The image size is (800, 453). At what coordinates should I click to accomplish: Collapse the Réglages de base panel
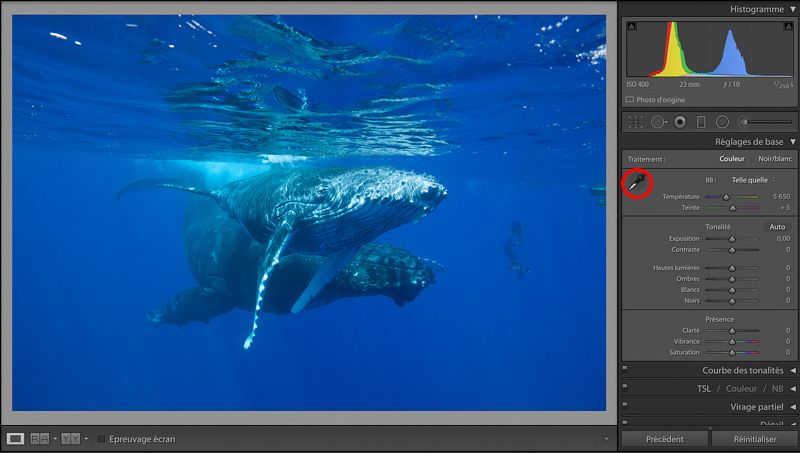pos(793,141)
